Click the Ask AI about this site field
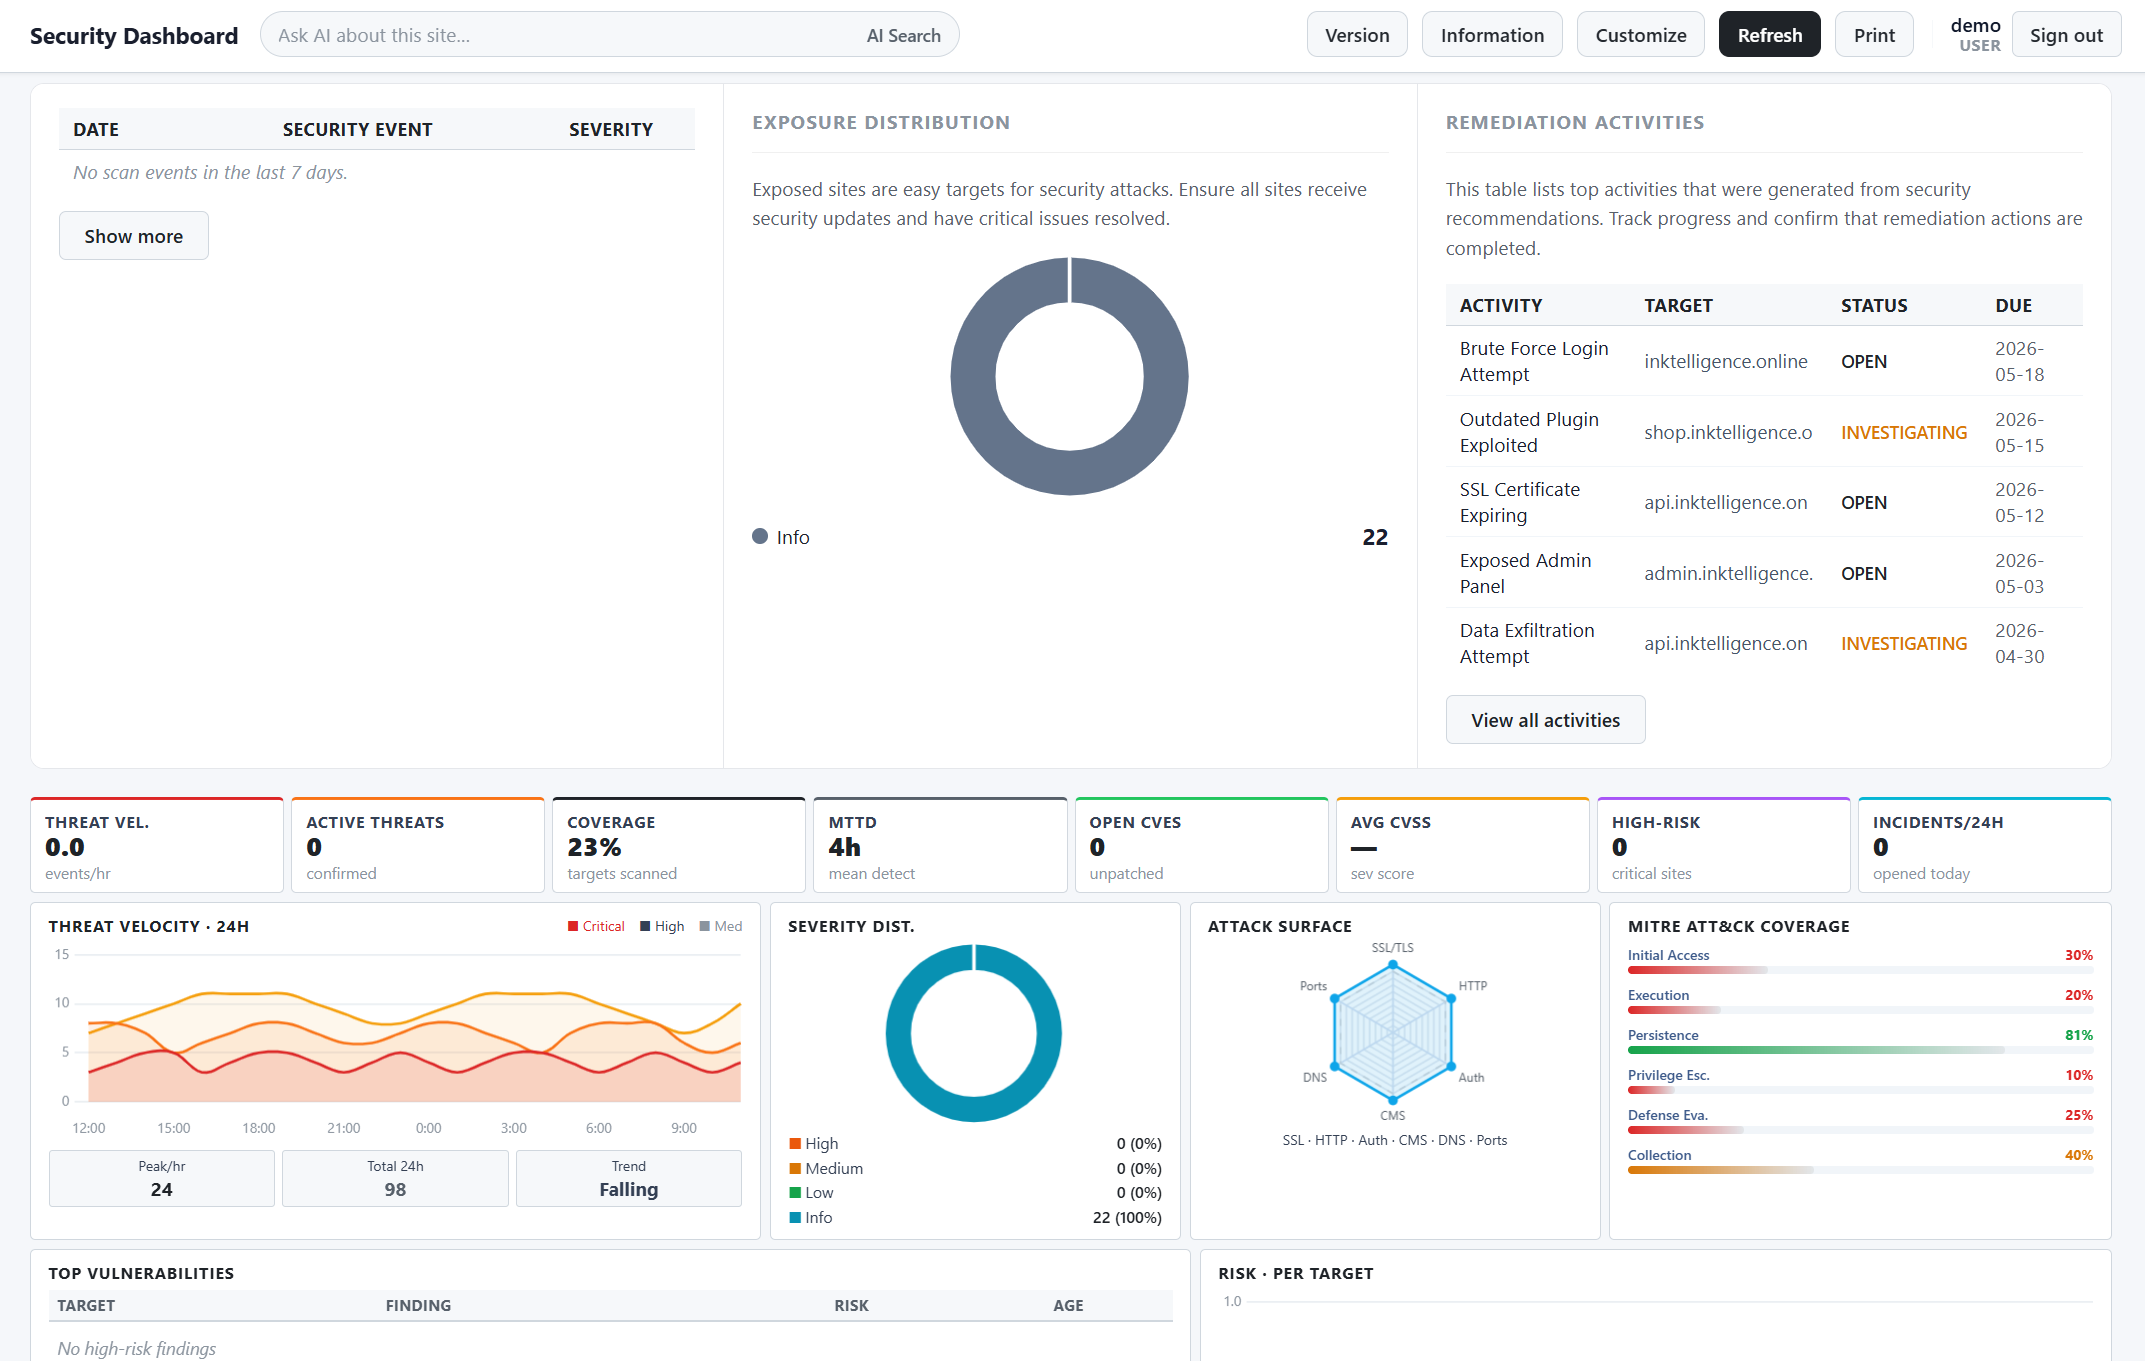The width and height of the screenshot is (2145, 1361). tap(560, 36)
